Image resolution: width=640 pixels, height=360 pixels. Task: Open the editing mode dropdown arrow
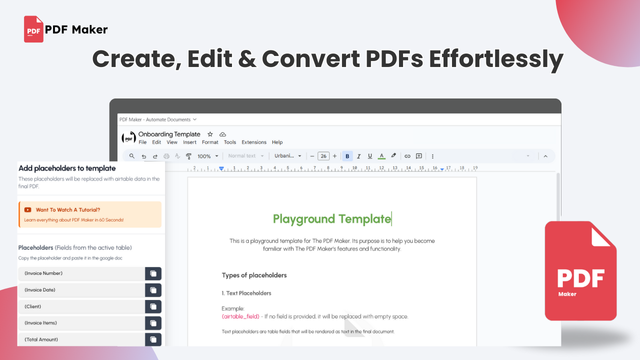528,156
